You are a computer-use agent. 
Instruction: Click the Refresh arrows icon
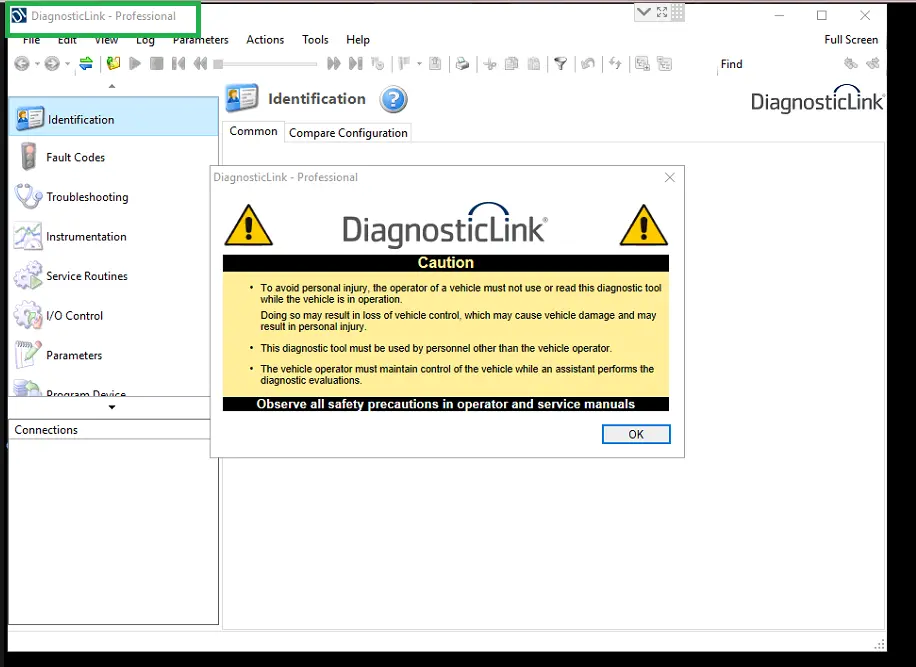[615, 63]
